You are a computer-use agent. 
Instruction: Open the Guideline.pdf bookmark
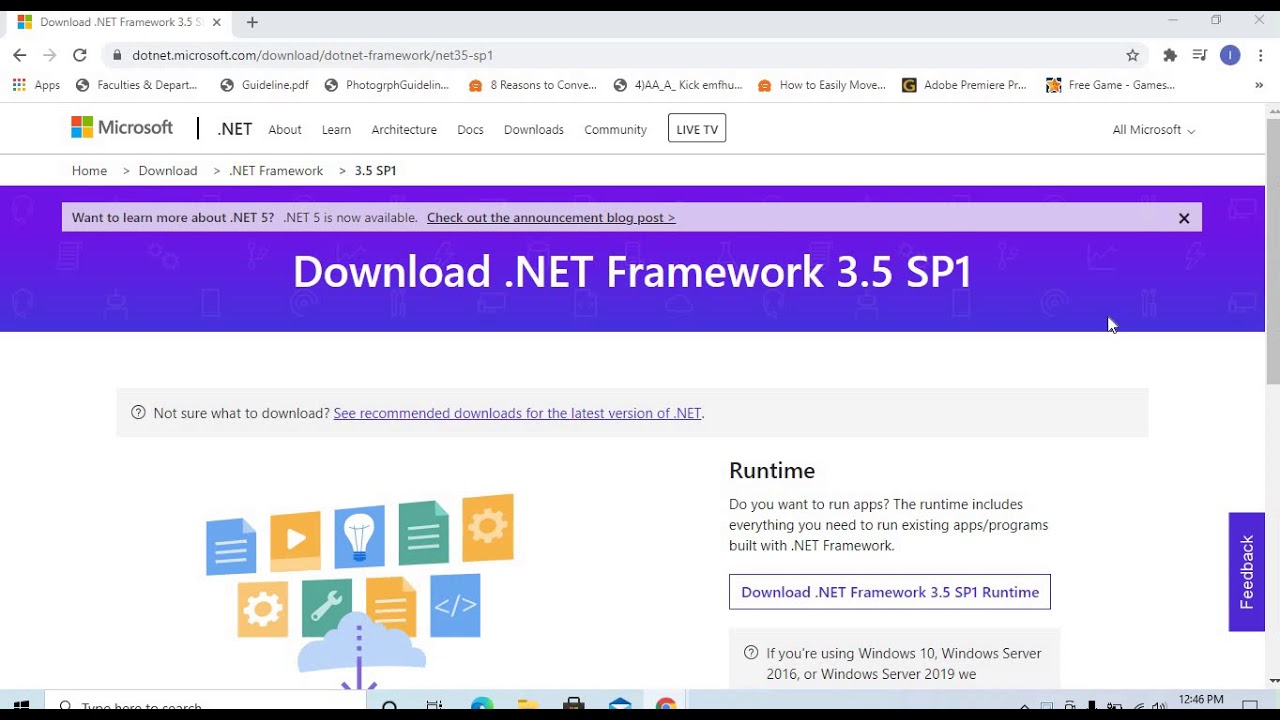(264, 85)
